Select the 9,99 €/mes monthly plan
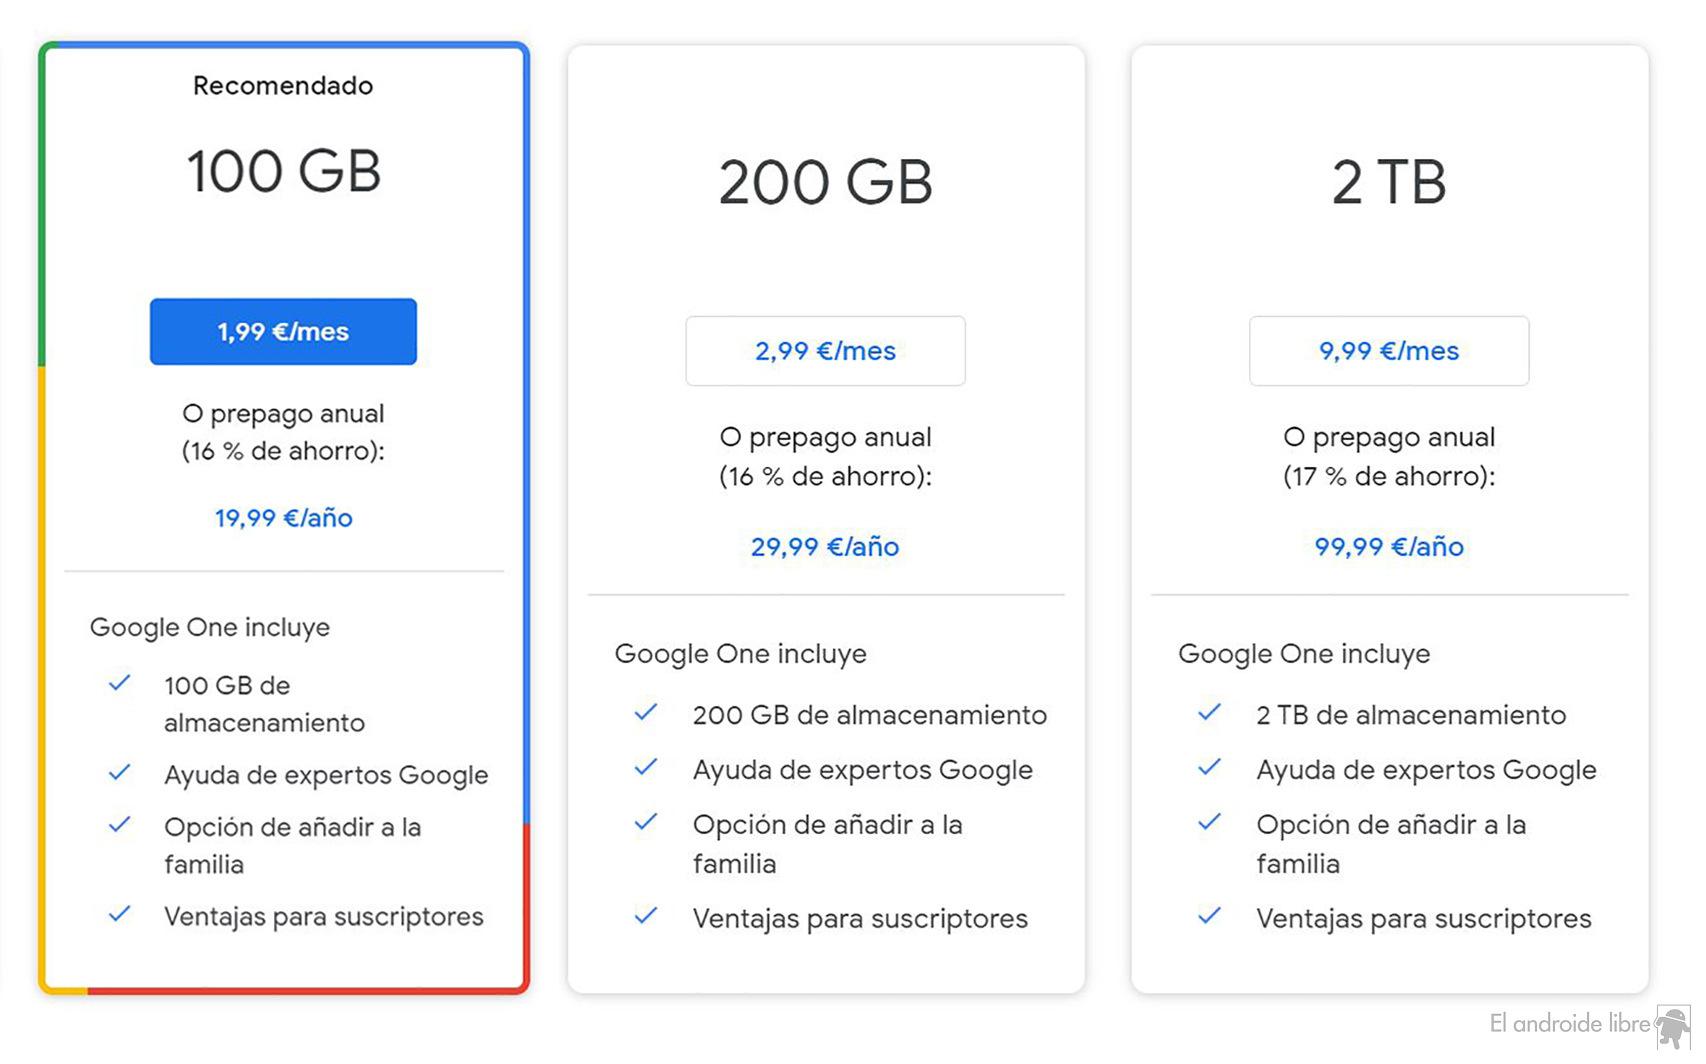Screen dimensions: 1706x1064 (1388, 350)
